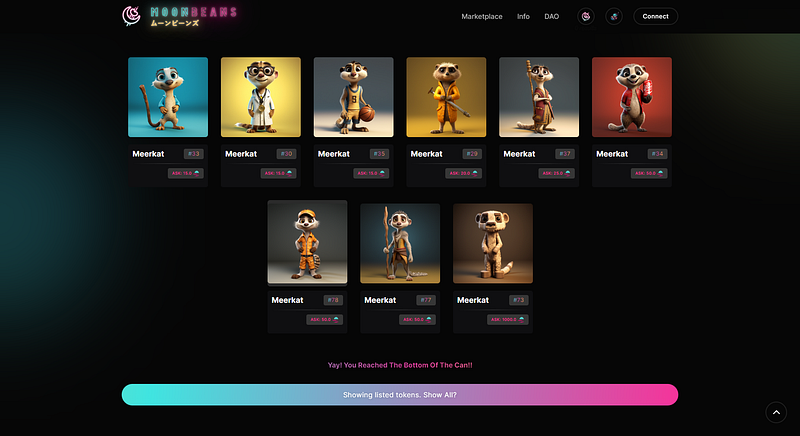The height and width of the screenshot is (436, 800).
Task: Open the Marketplace menu item
Action: click(x=482, y=16)
